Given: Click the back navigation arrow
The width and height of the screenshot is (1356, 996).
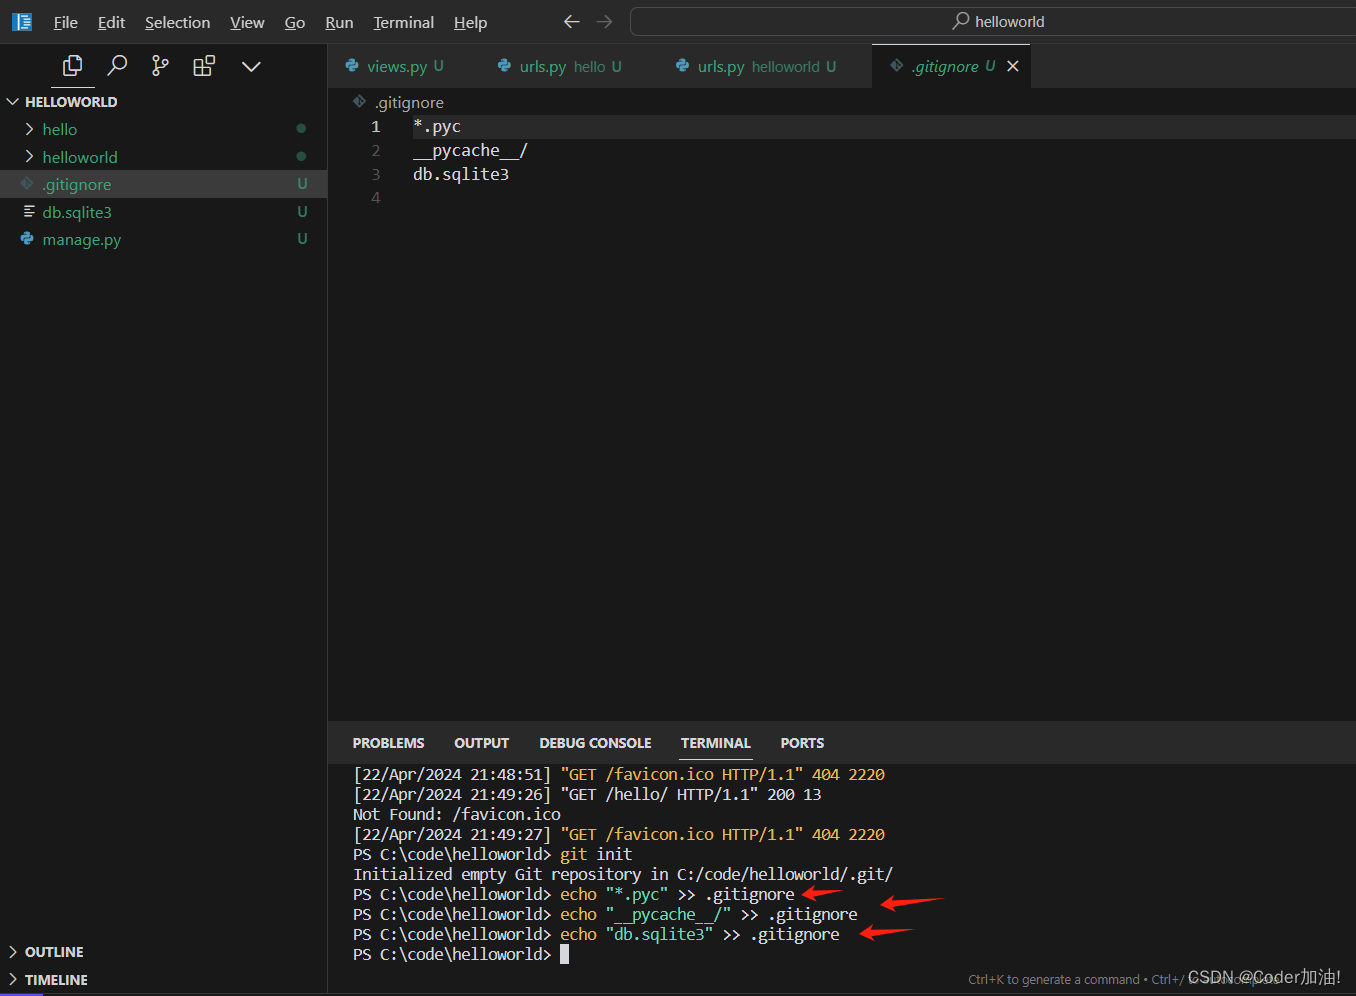Looking at the screenshot, I should tap(571, 21).
